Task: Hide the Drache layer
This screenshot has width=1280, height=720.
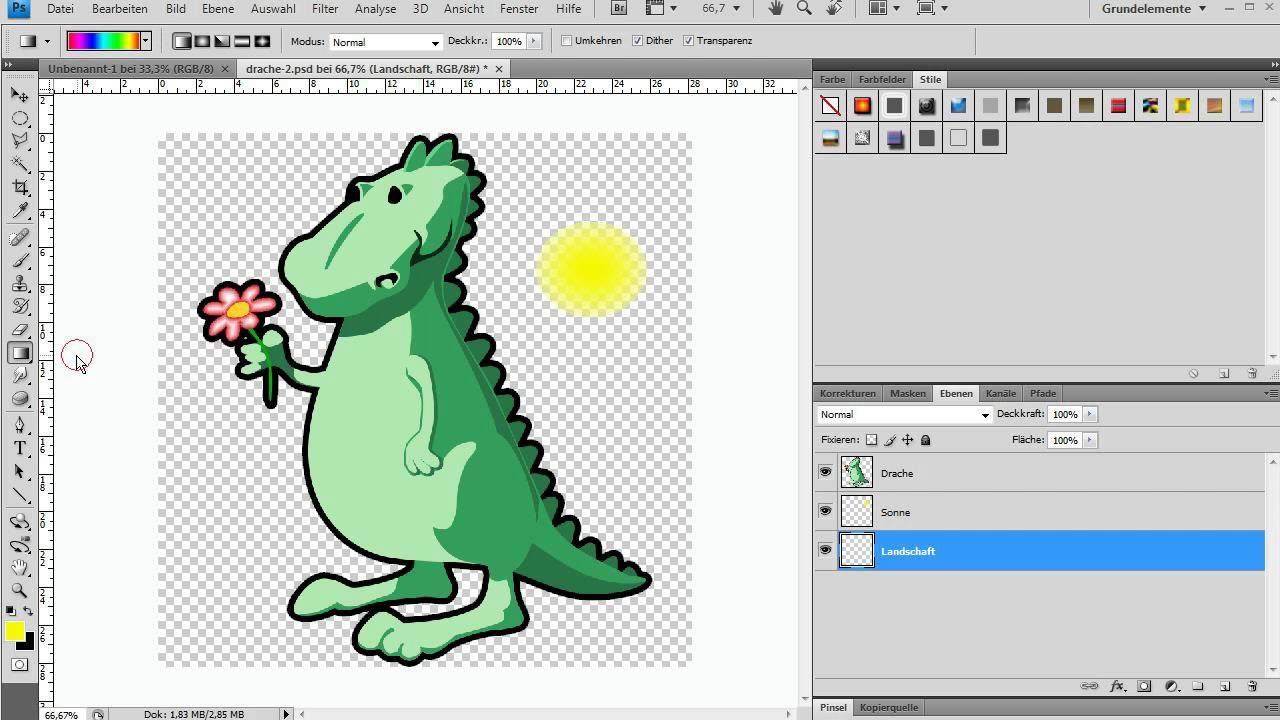Action: point(825,472)
